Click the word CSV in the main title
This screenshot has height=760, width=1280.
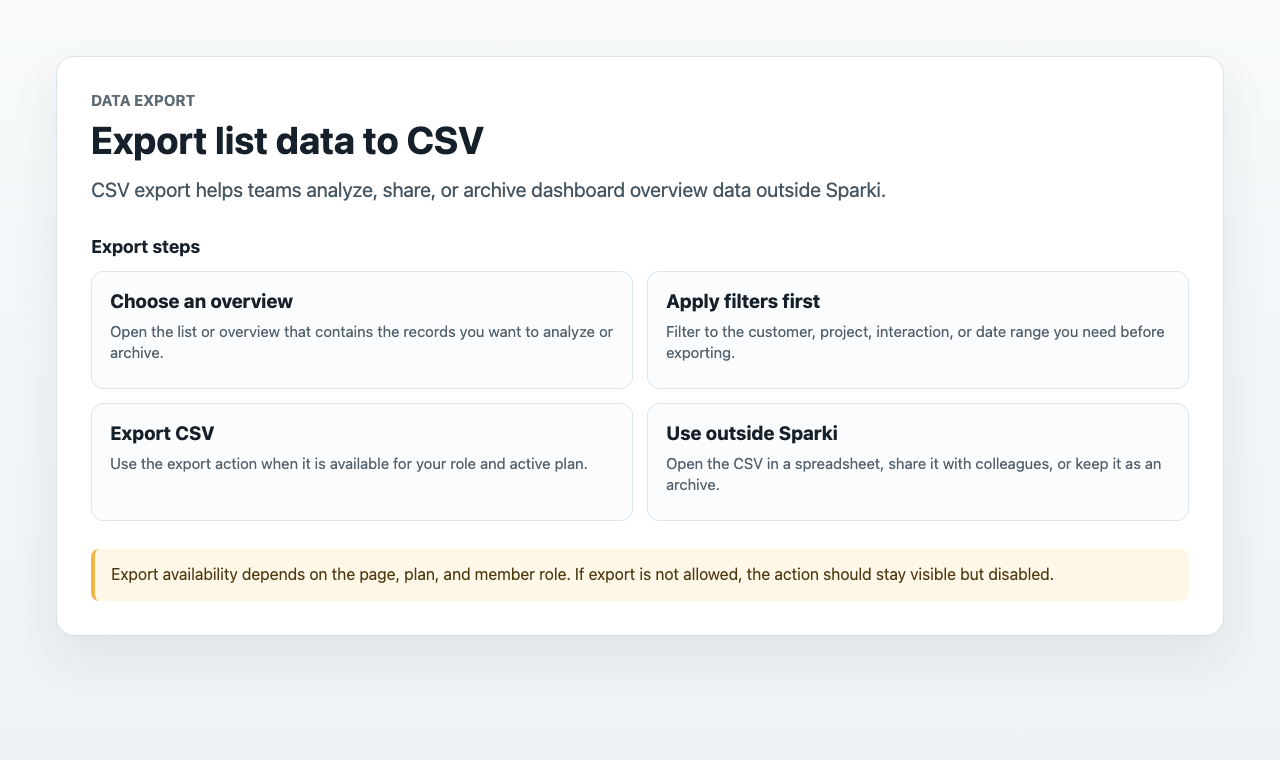[445, 141]
